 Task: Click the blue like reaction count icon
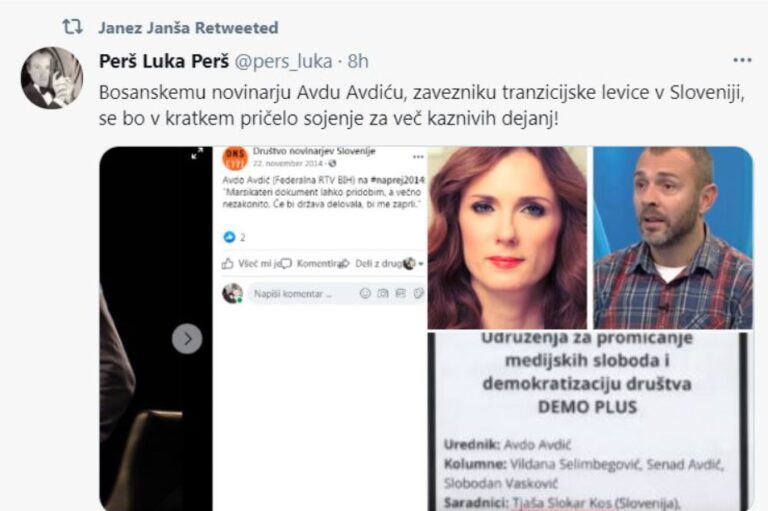tap(229, 237)
